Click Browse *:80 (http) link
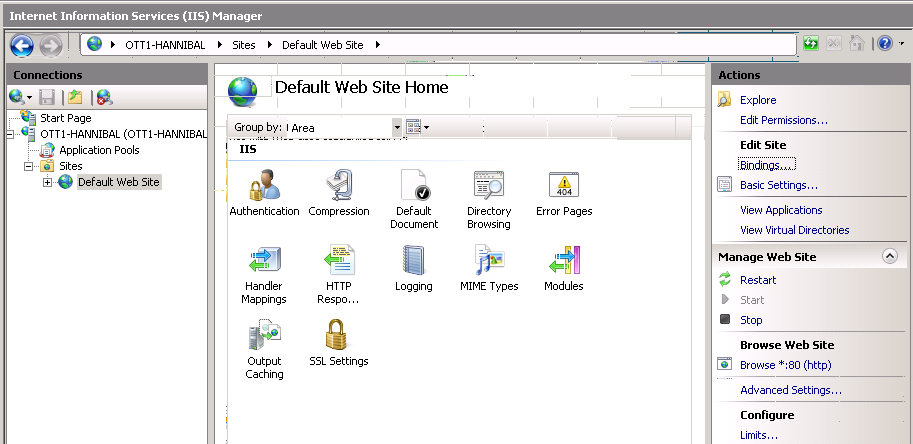This screenshot has width=913, height=444. click(x=785, y=365)
